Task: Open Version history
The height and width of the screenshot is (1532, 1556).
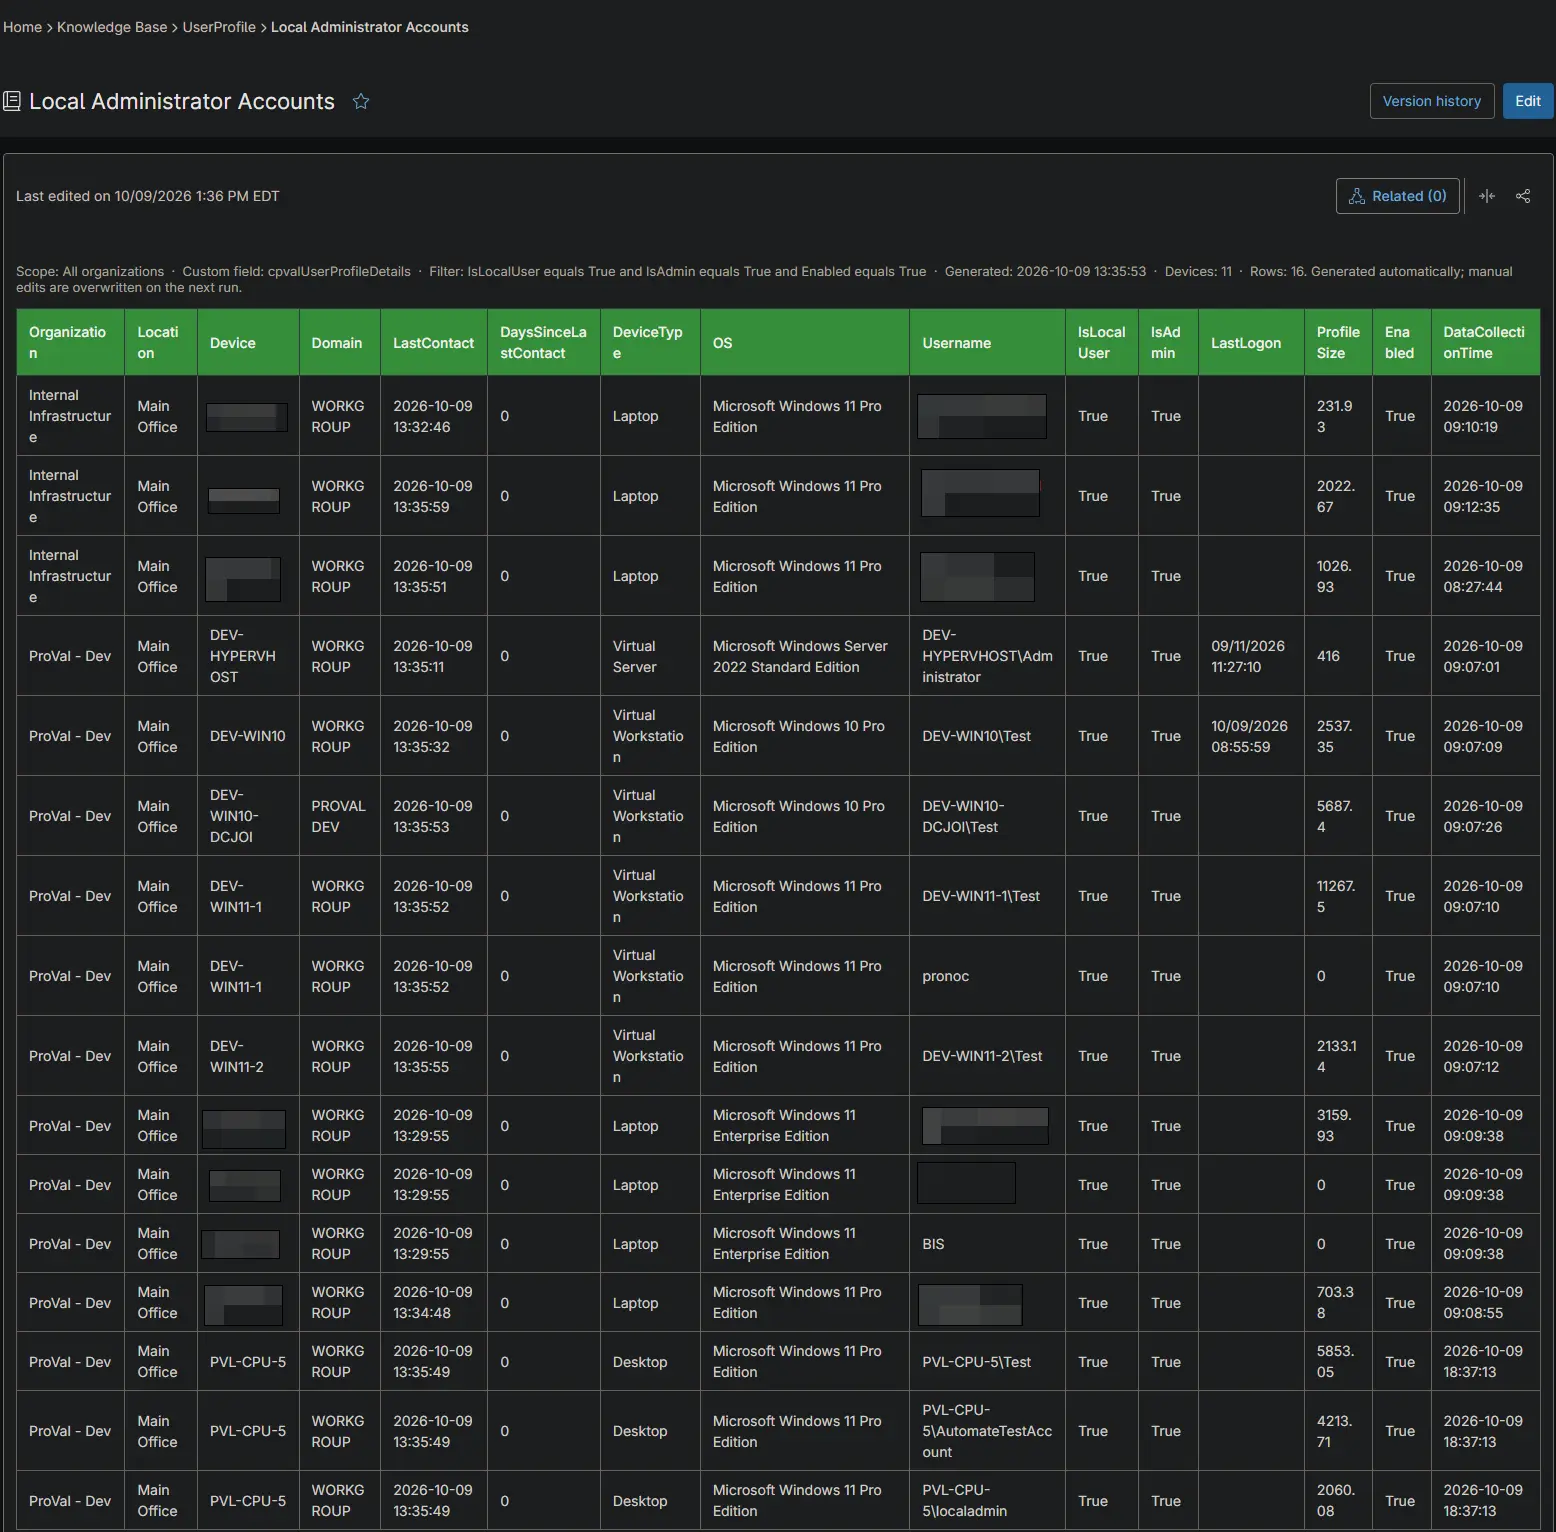Action: [x=1432, y=101]
